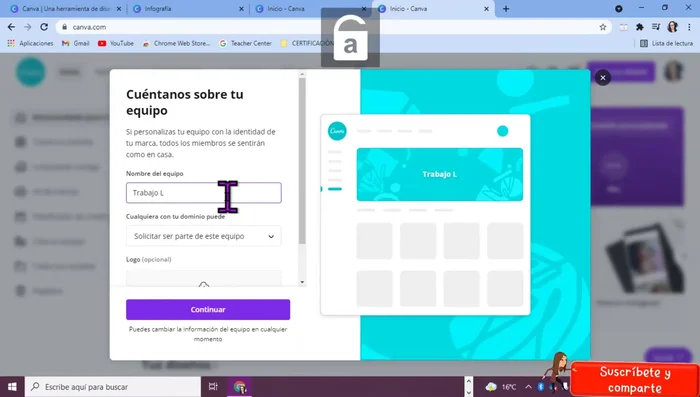This screenshot has height=397, width=700.
Task: Open the weather widget showing 16°C
Action: (501, 387)
